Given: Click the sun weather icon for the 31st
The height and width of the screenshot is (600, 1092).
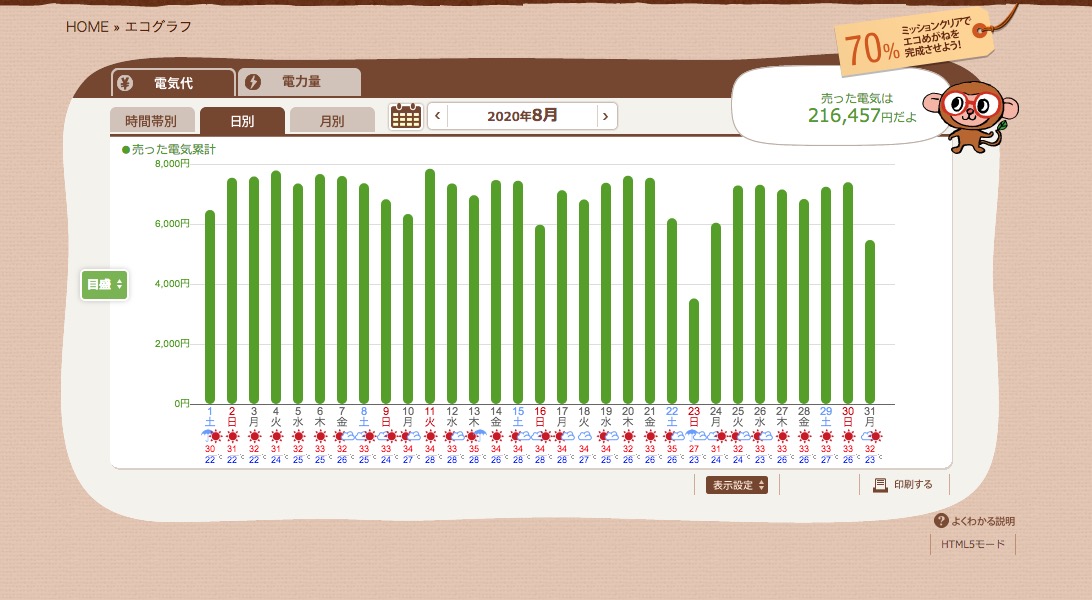Looking at the screenshot, I should click(x=875, y=436).
